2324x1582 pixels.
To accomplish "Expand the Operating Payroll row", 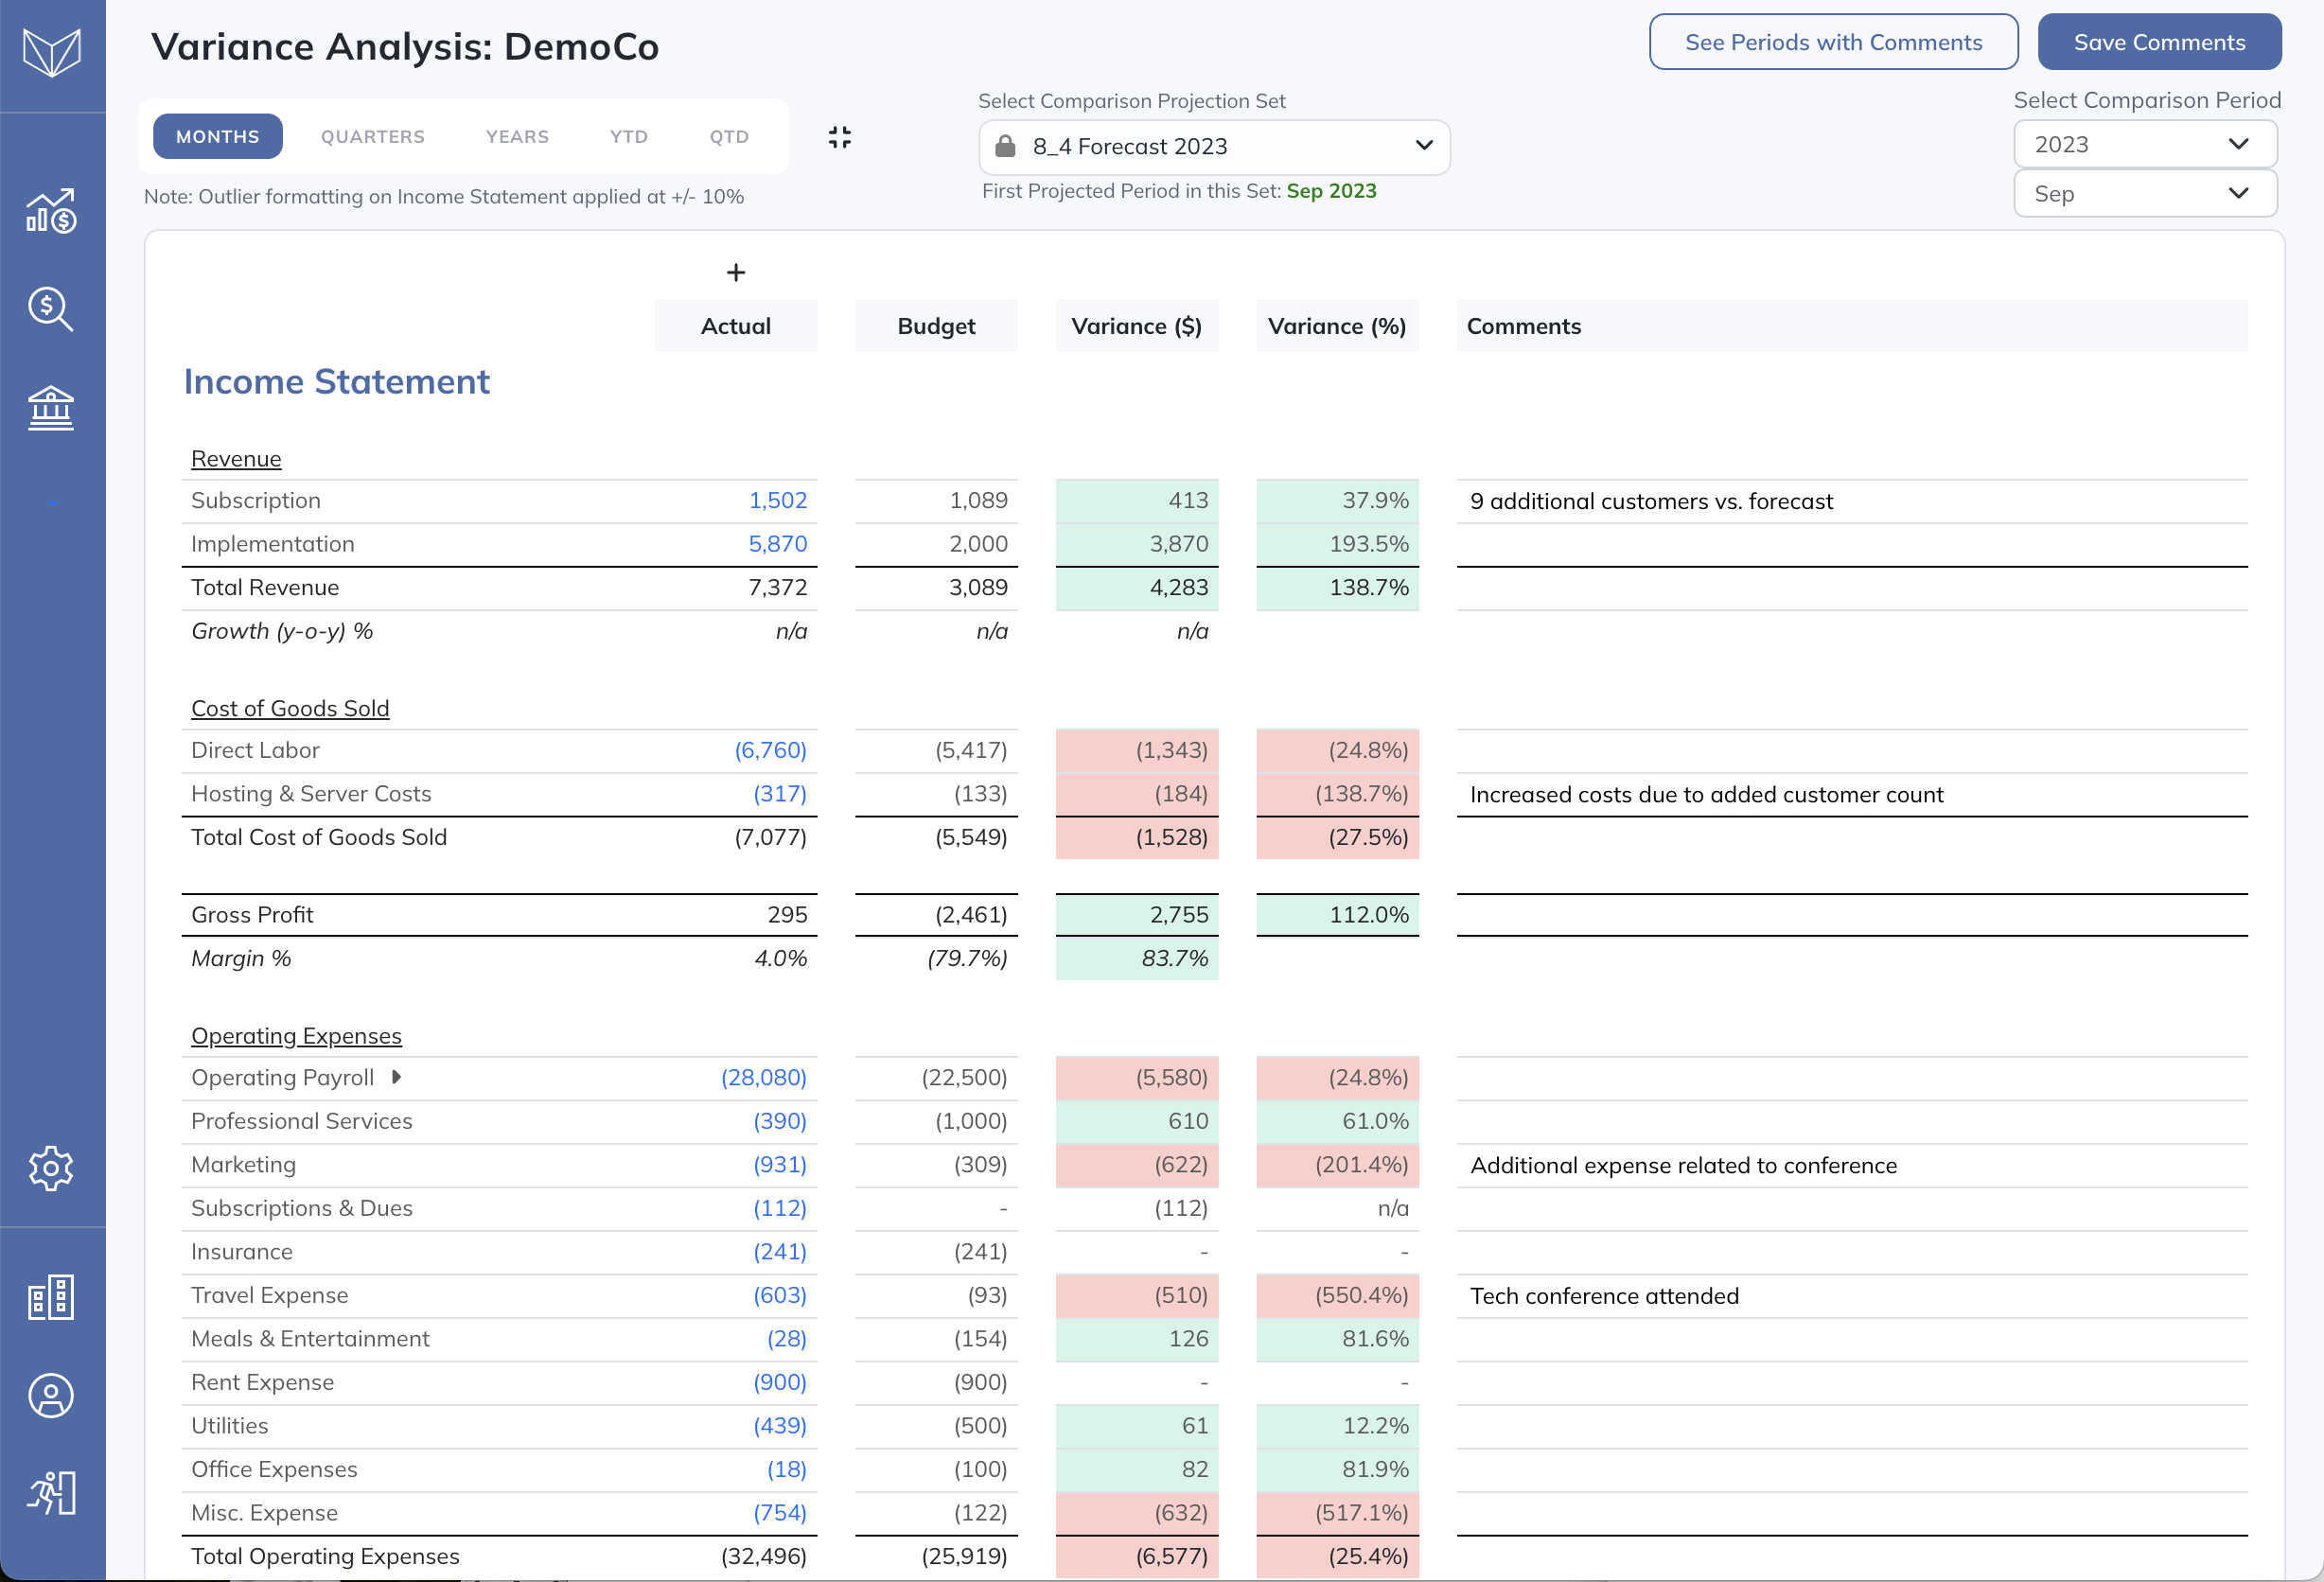I will click(x=396, y=1077).
